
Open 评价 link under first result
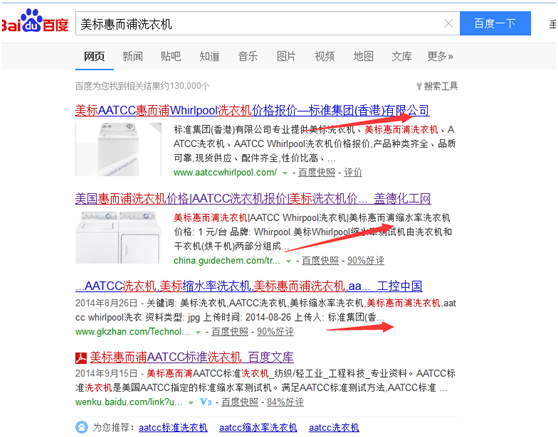pos(353,173)
